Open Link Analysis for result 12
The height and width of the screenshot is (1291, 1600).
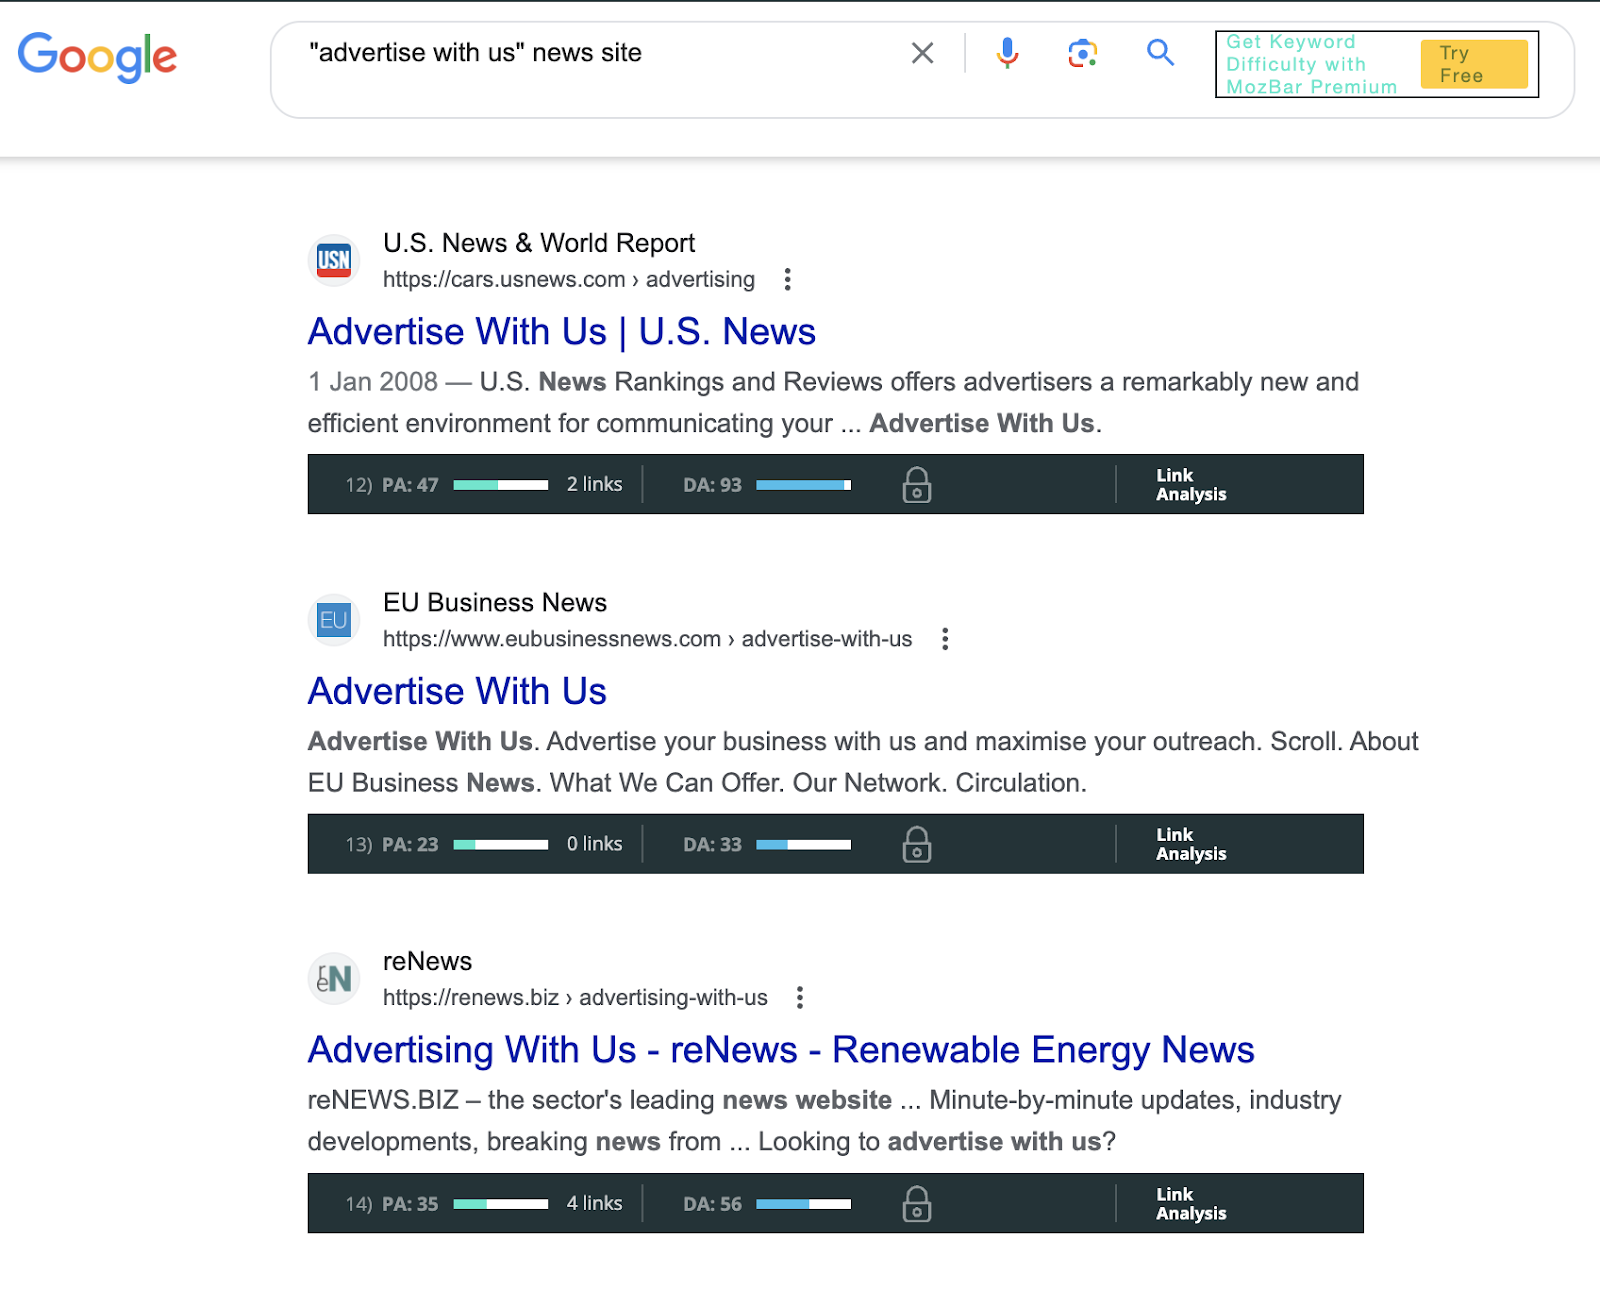[x=1191, y=485]
